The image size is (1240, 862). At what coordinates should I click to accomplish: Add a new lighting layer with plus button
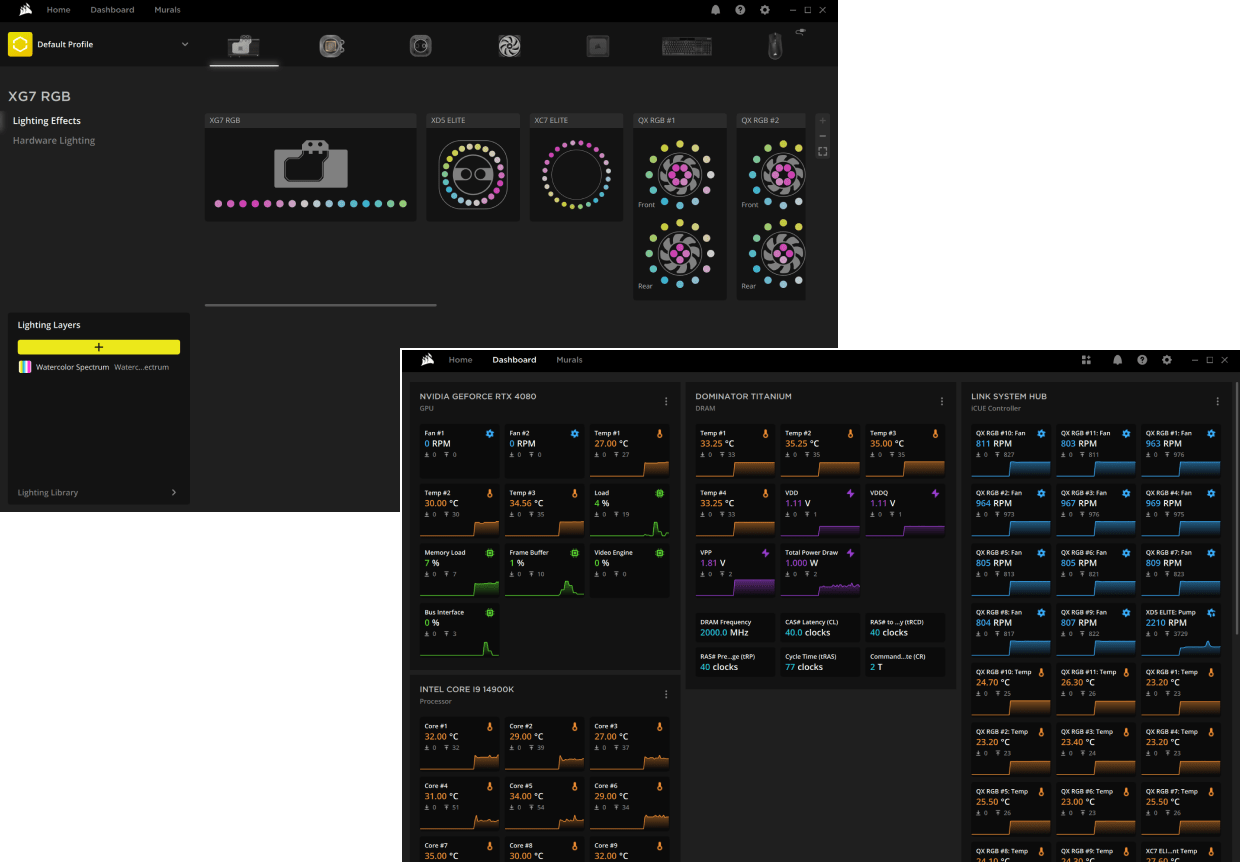coord(99,347)
